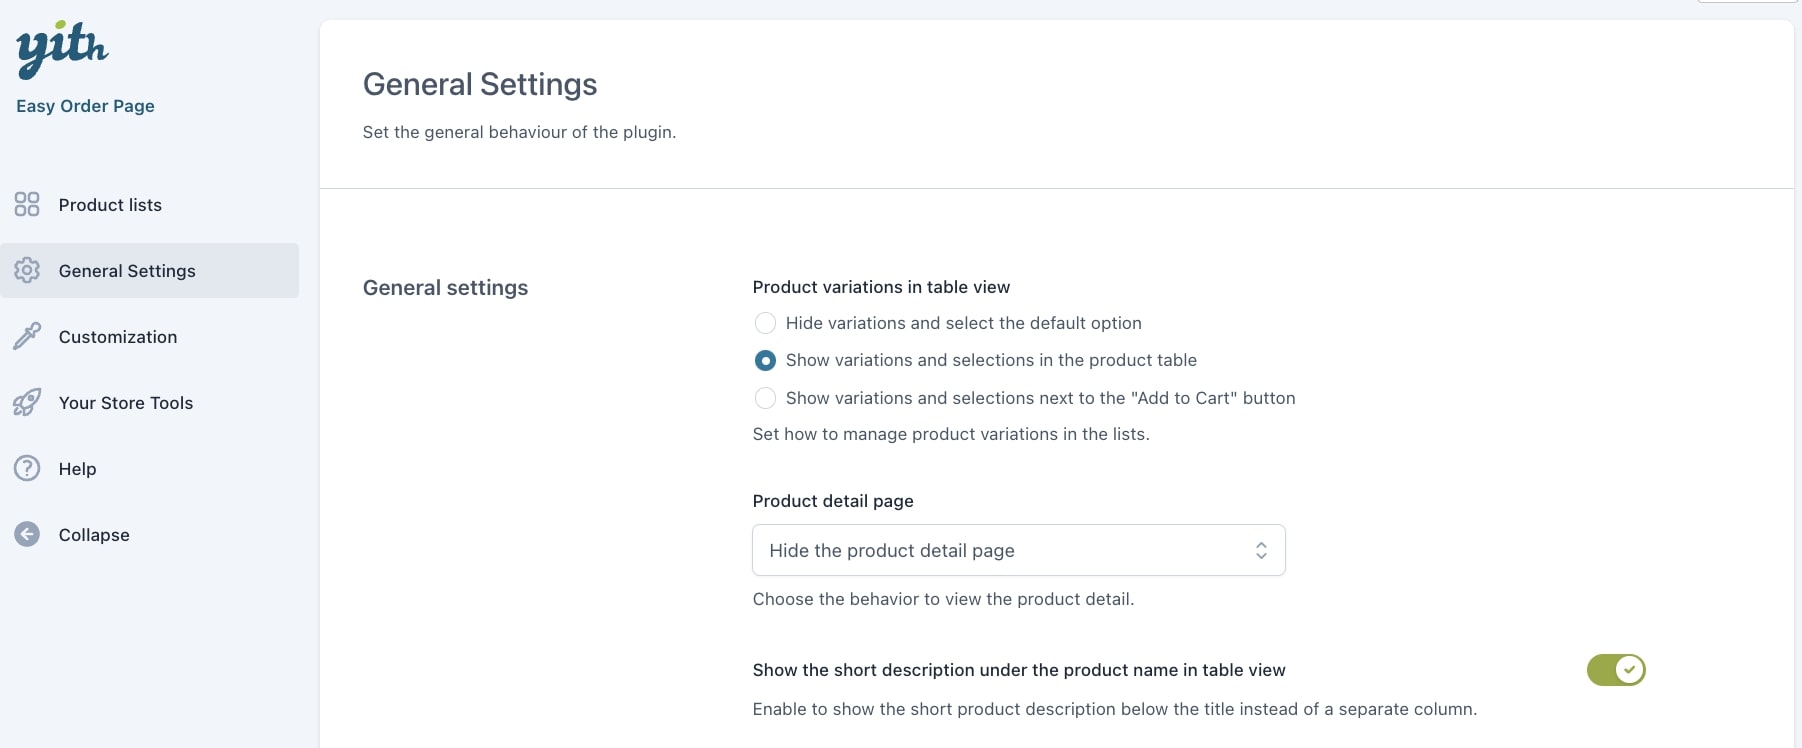The height and width of the screenshot is (748, 1802).
Task: Open the Product lists menu item
Action: 150,205
